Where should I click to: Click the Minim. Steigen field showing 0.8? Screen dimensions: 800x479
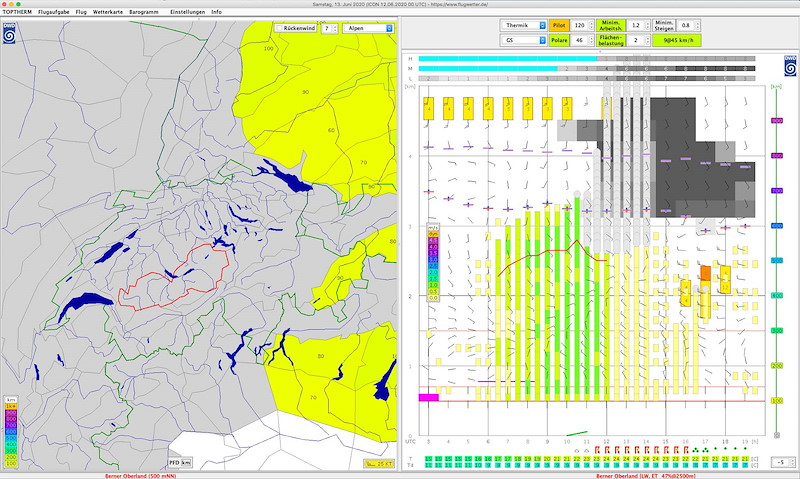pos(685,25)
